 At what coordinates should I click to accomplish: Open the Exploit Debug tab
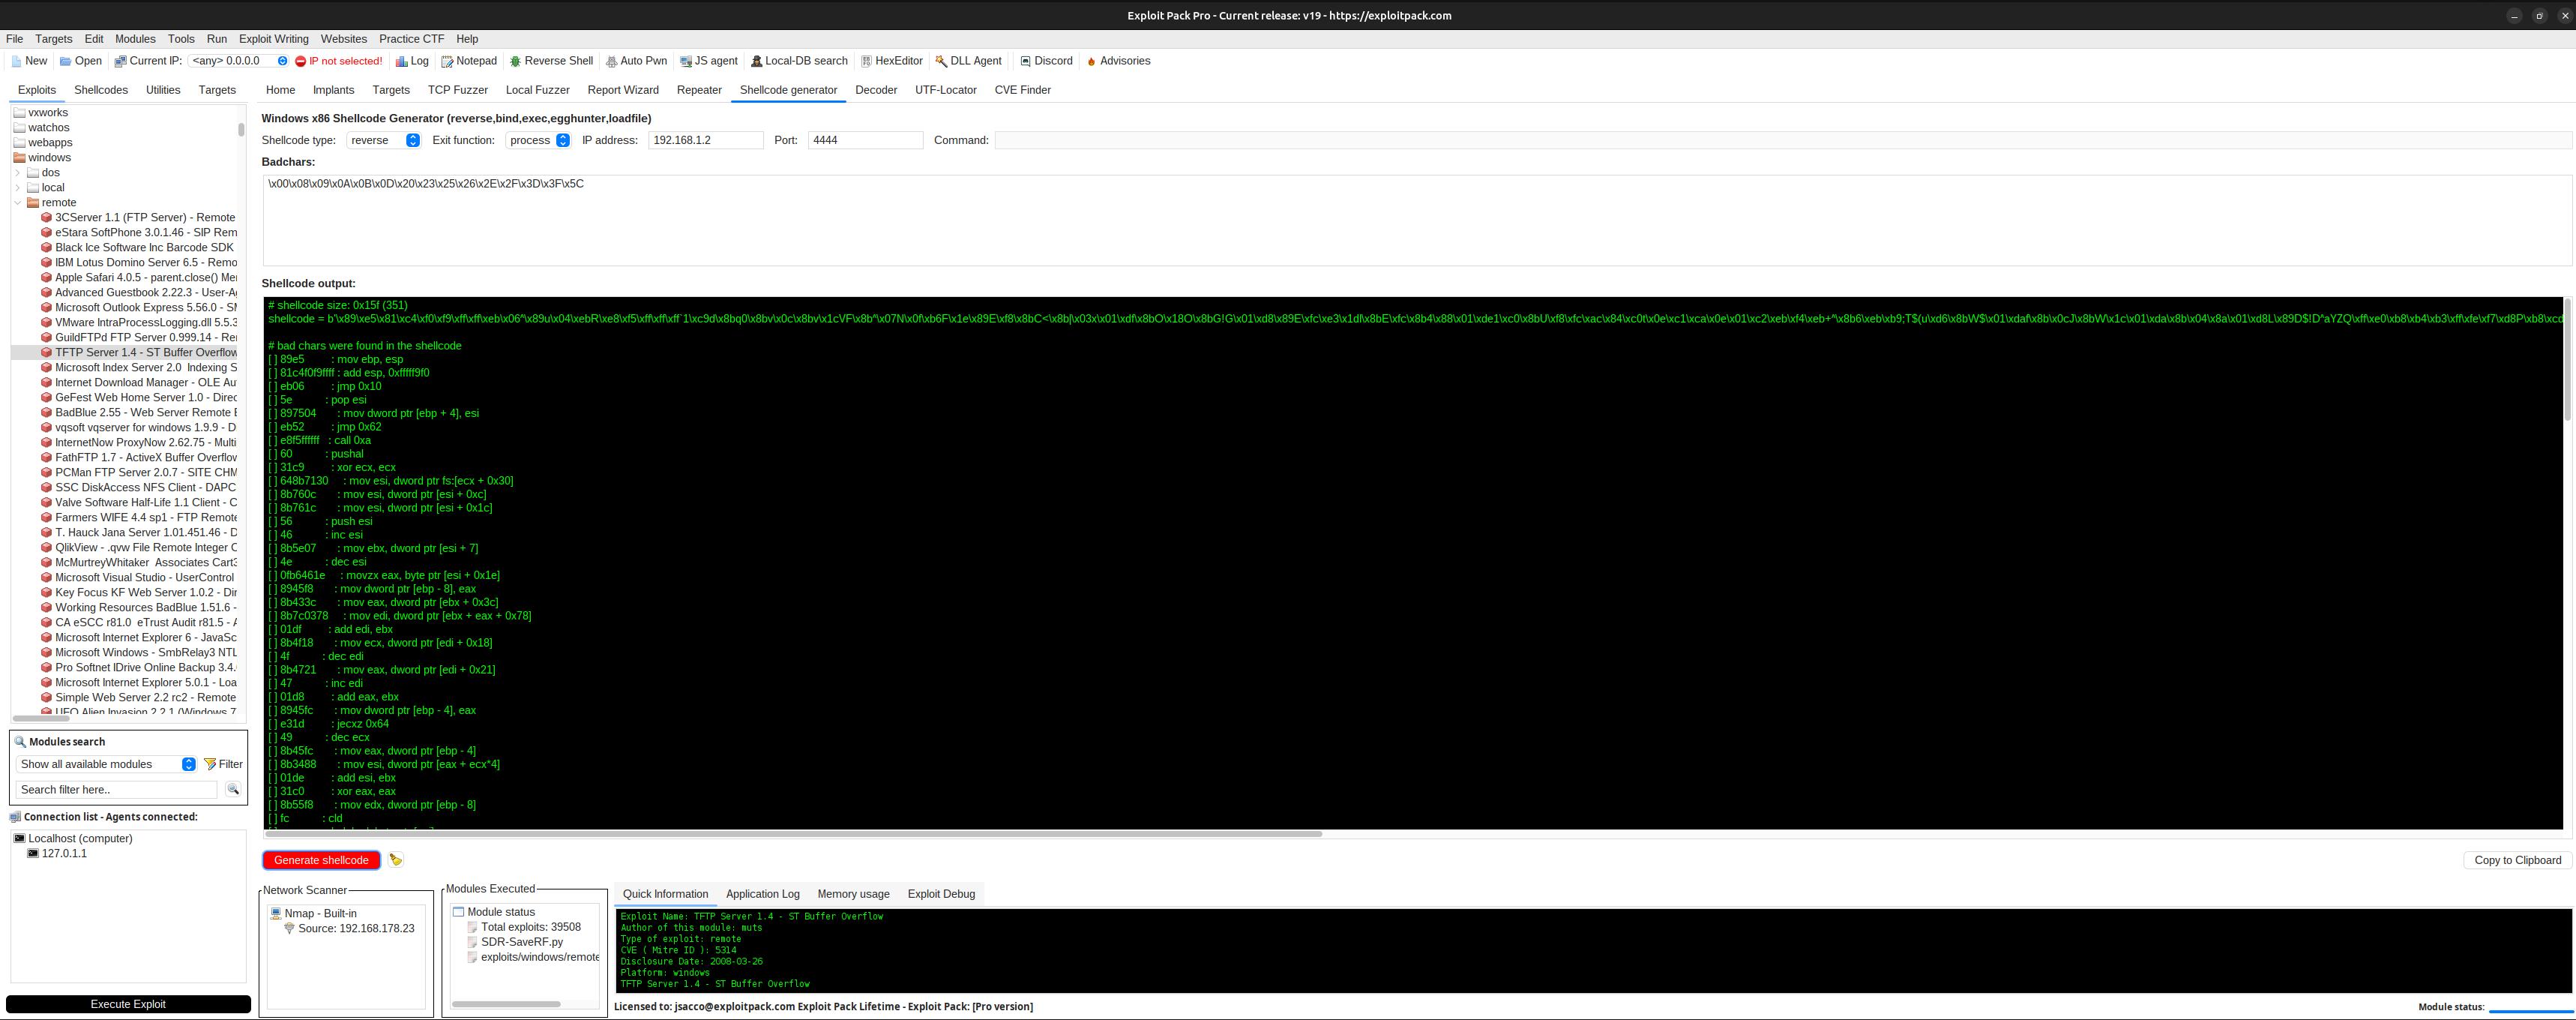[941, 895]
